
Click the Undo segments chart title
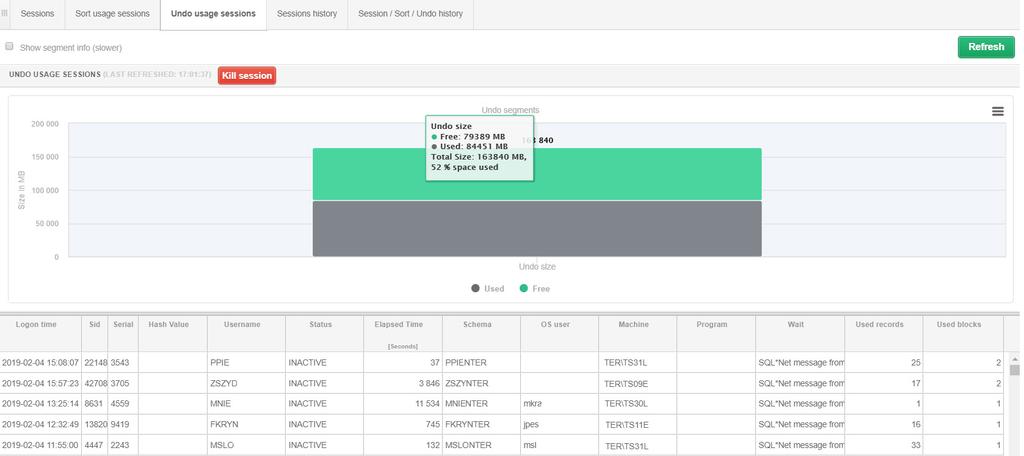point(511,110)
